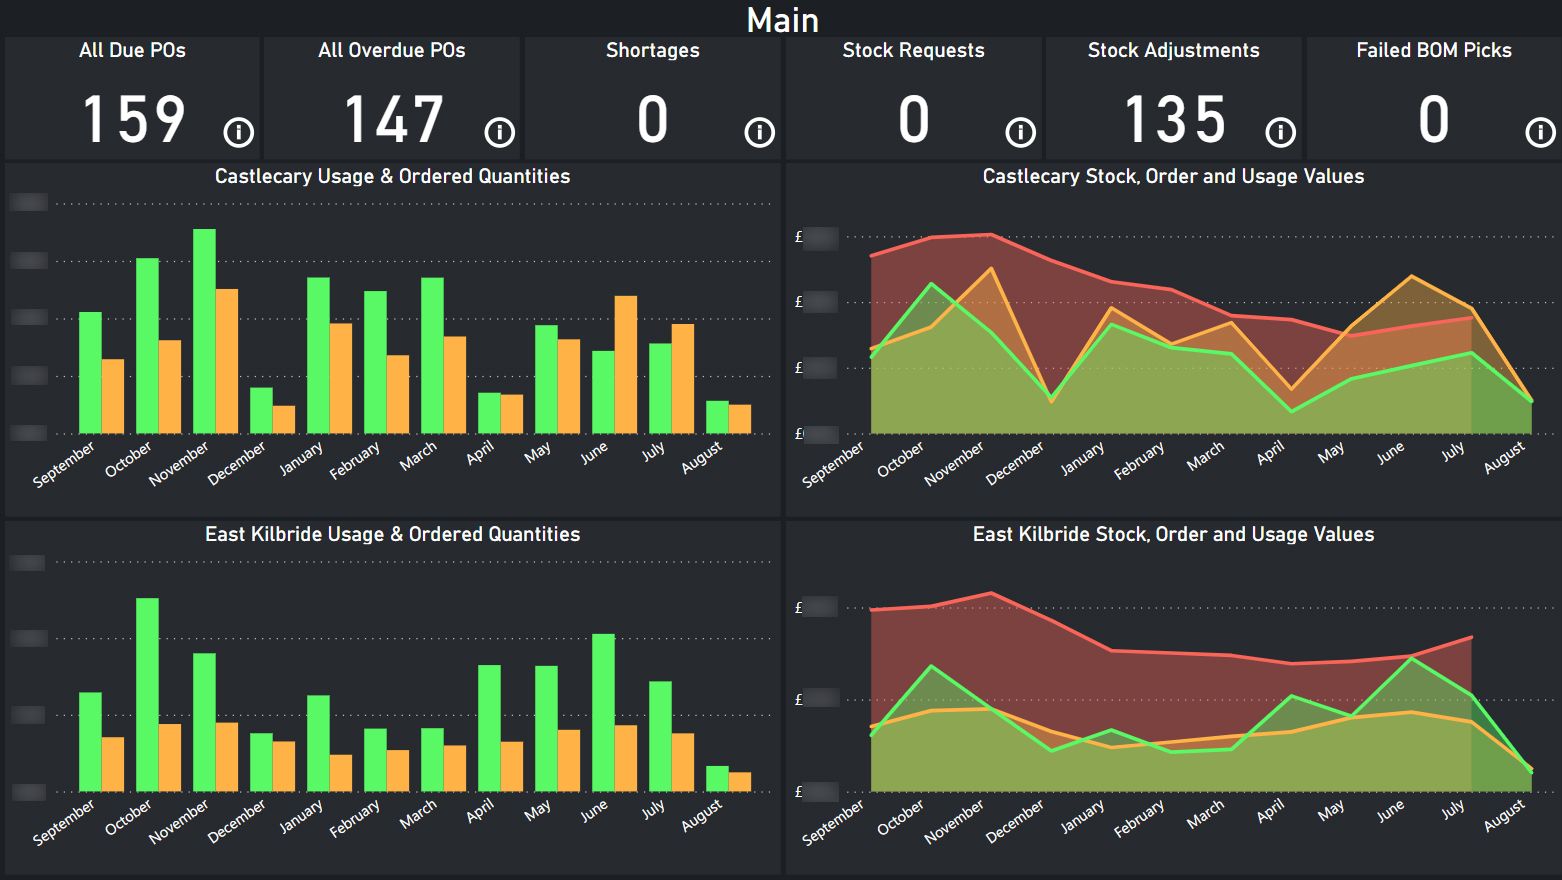
Task: Click August label on East Kilbride values chart
Action: [1505, 815]
